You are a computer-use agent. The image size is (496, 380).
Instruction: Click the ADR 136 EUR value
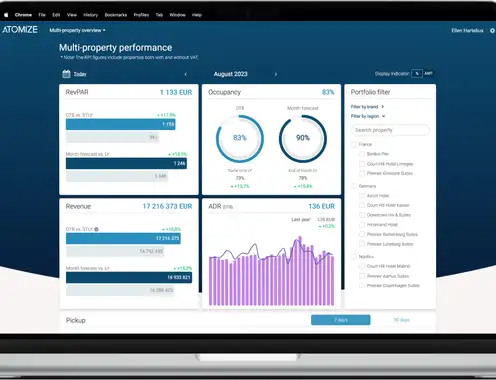pos(321,206)
